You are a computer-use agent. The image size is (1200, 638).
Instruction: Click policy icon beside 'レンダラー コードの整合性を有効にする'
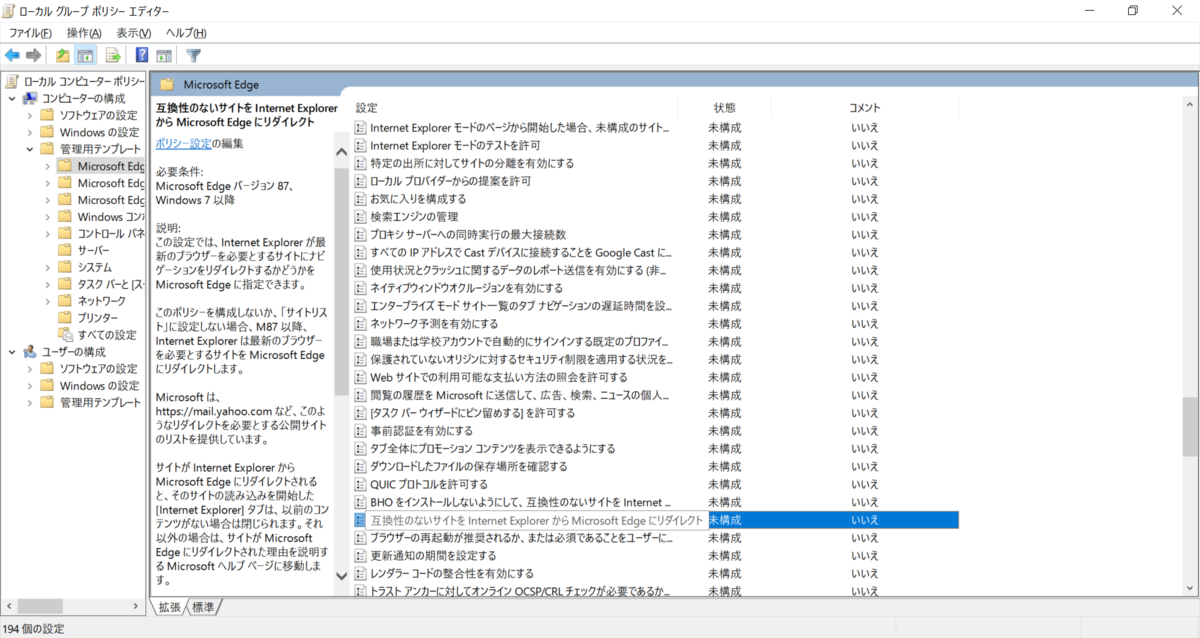(361, 573)
